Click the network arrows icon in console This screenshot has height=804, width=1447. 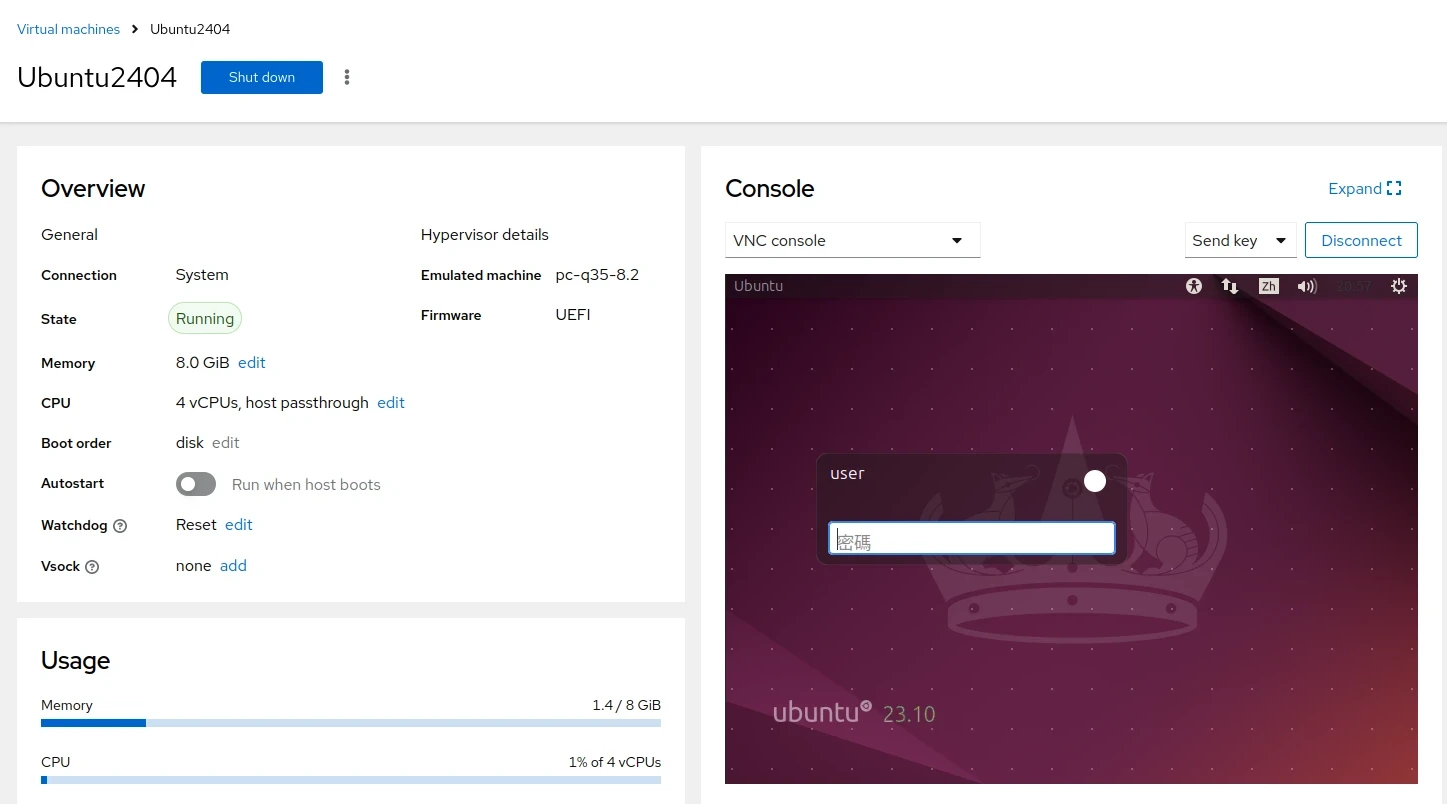click(1230, 286)
